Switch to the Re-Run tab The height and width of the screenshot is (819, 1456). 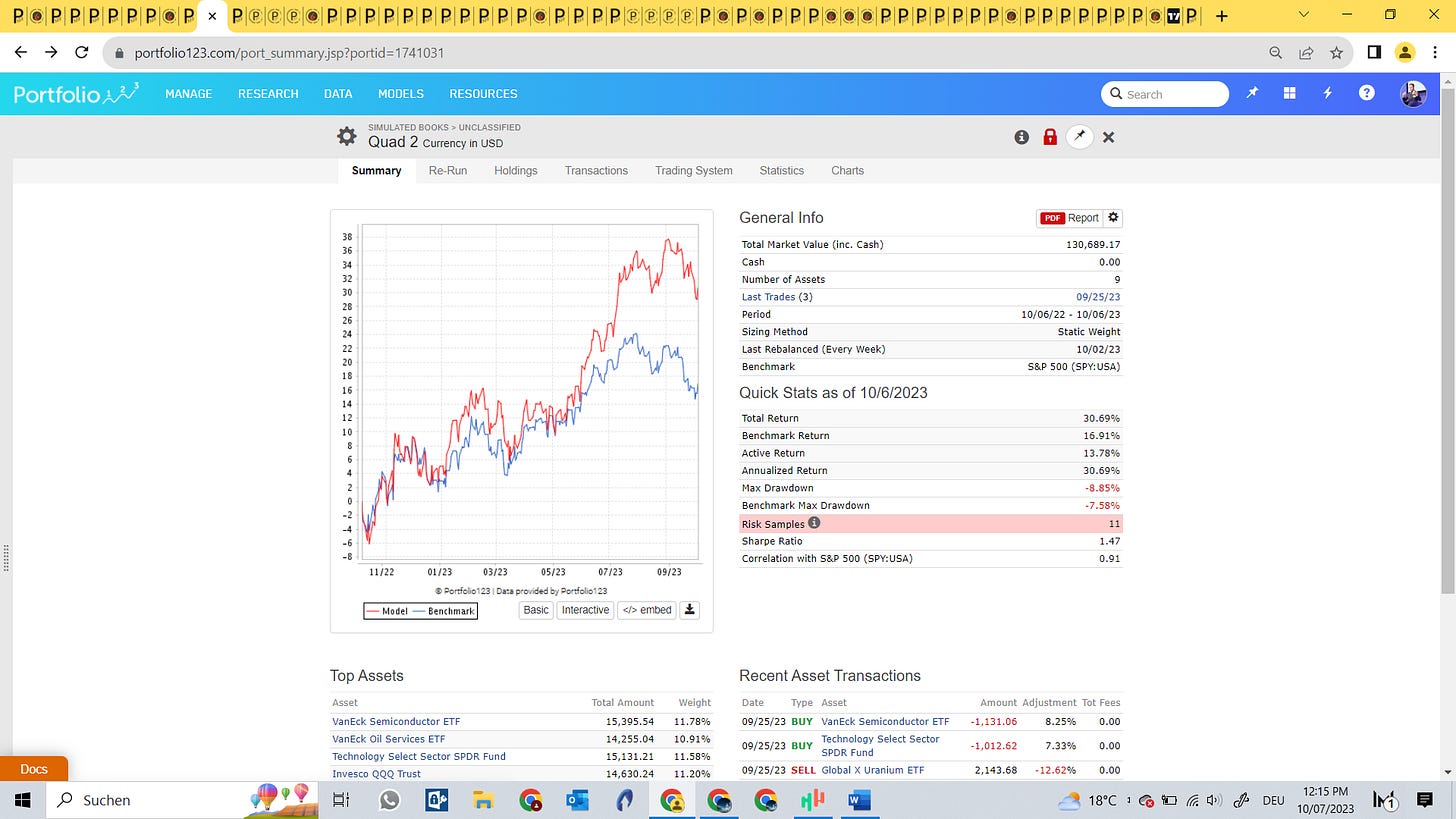click(x=448, y=171)
